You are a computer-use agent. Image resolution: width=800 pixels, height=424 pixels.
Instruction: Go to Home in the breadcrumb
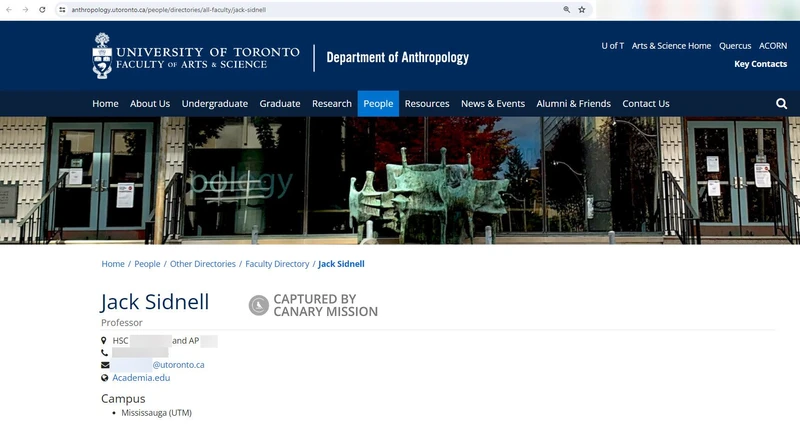[113, 264]
